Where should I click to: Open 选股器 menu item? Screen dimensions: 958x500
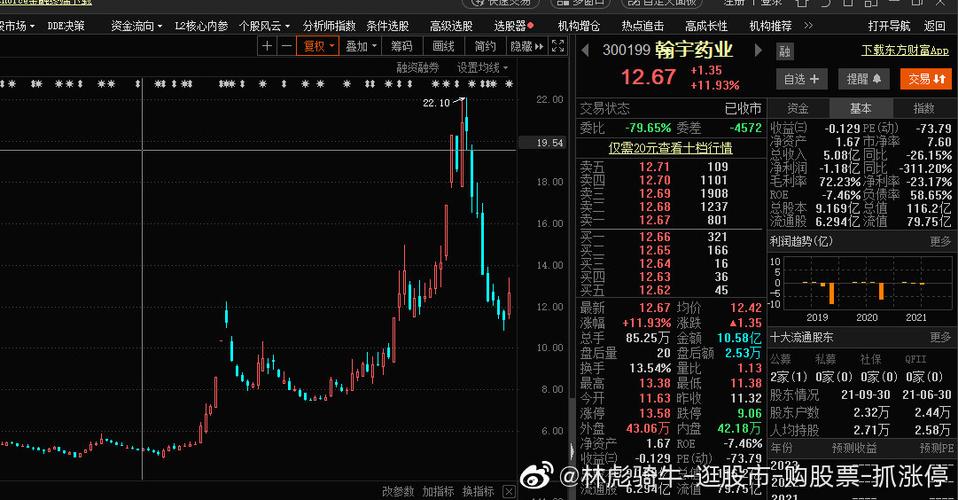coord(513,26)
